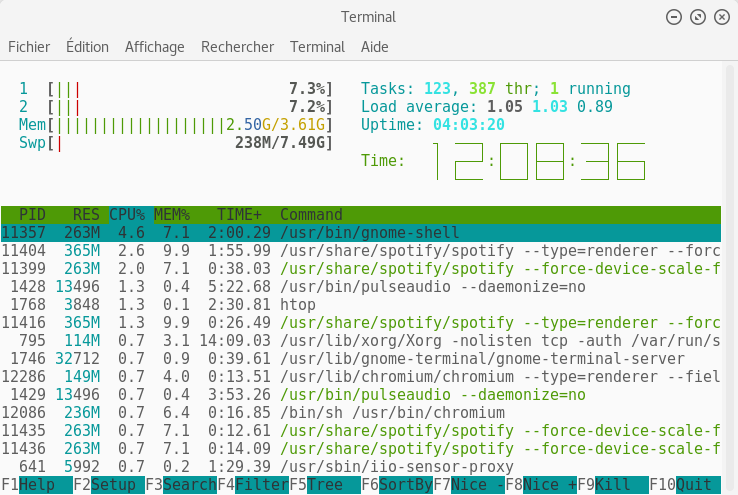Click the F1 Help button

tap(38, 485)
